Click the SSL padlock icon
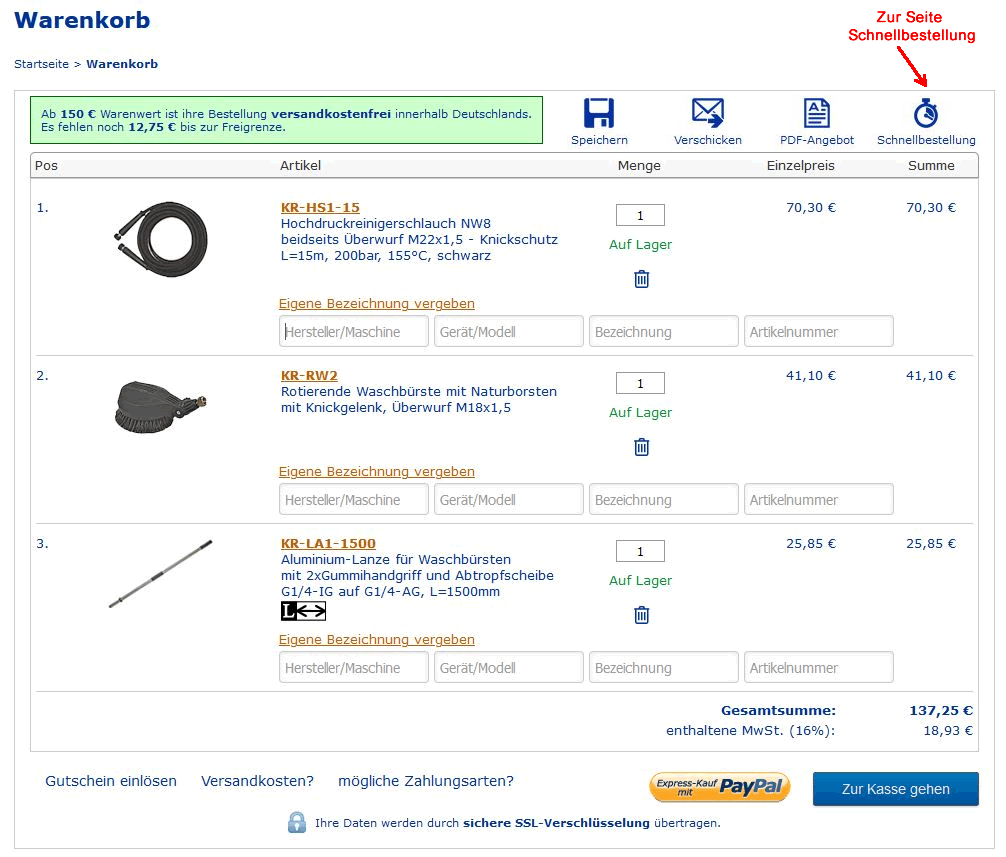 tap(297, 822)
